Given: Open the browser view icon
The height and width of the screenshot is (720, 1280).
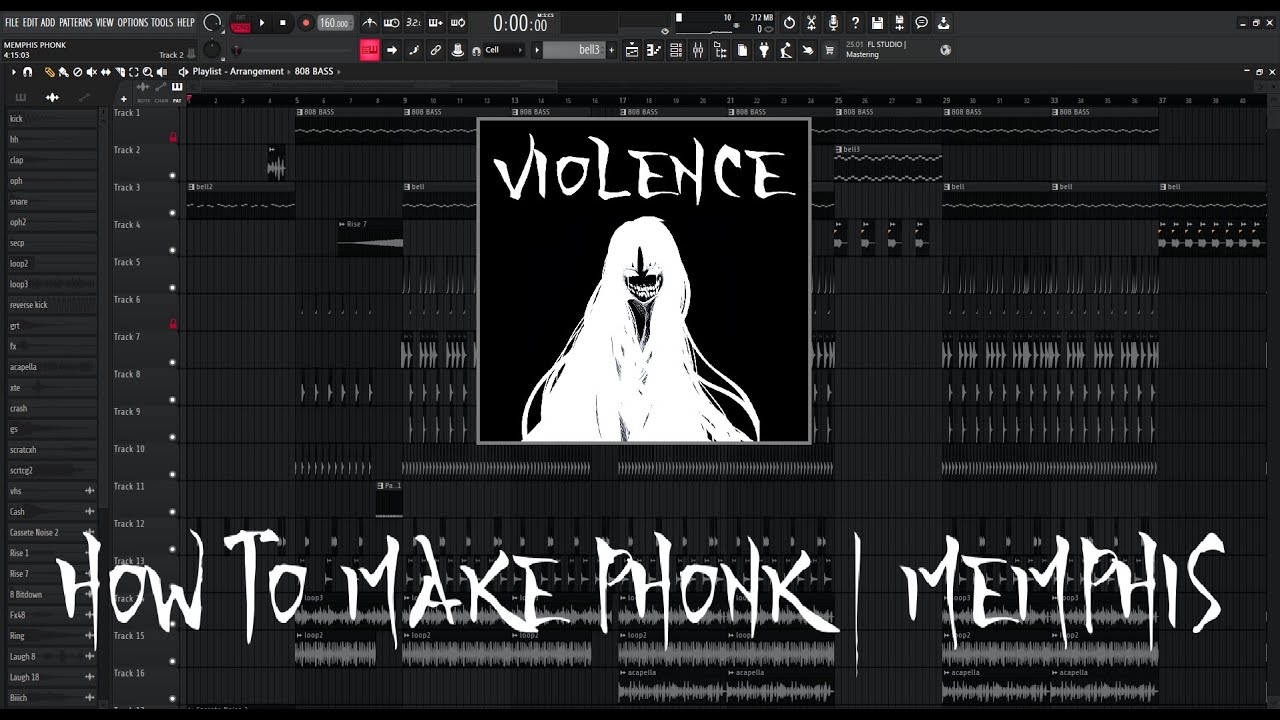Looking at the screenshot, I should point(720,50).
